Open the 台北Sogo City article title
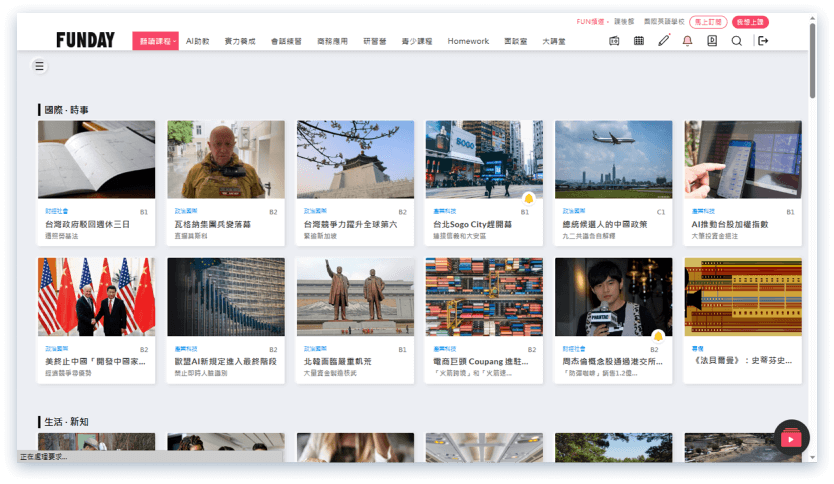The height and width of the screenshot is (484, 834). [472, 224]
